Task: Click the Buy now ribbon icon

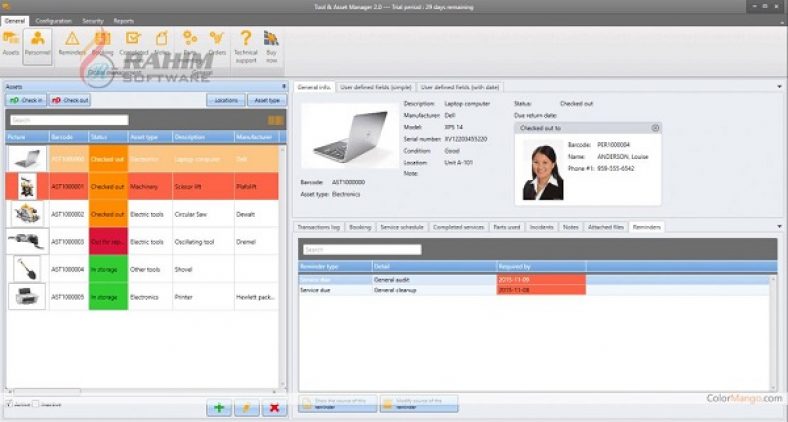Action: click(271, 46)
